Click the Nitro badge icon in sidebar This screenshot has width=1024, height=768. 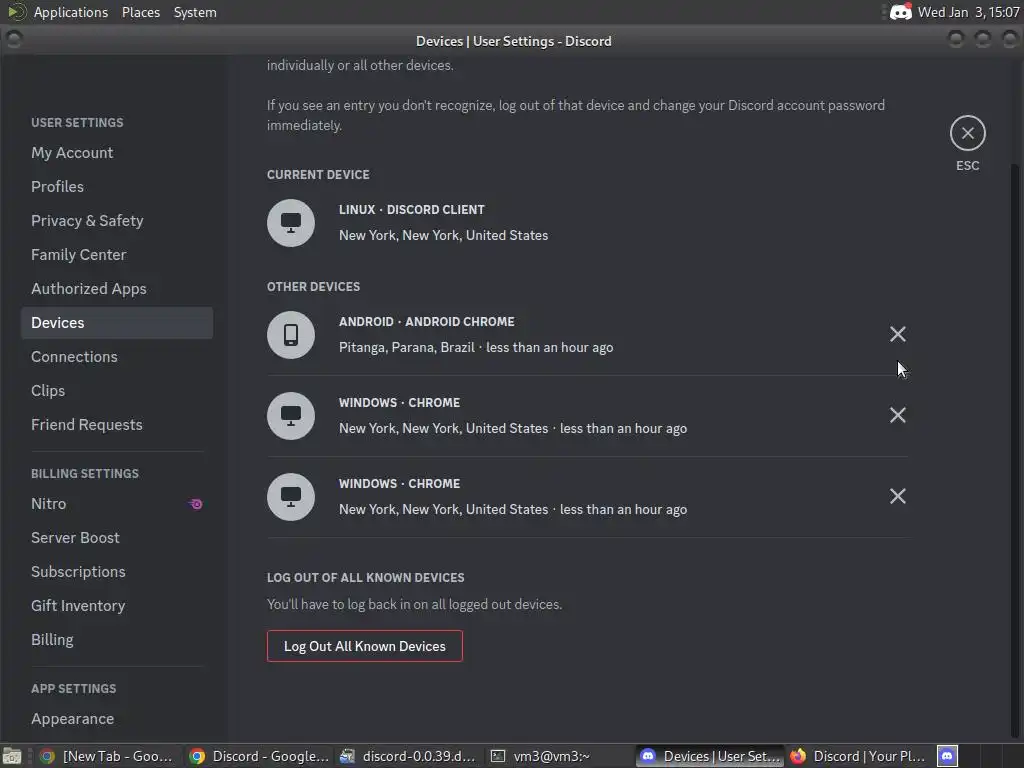195,504
